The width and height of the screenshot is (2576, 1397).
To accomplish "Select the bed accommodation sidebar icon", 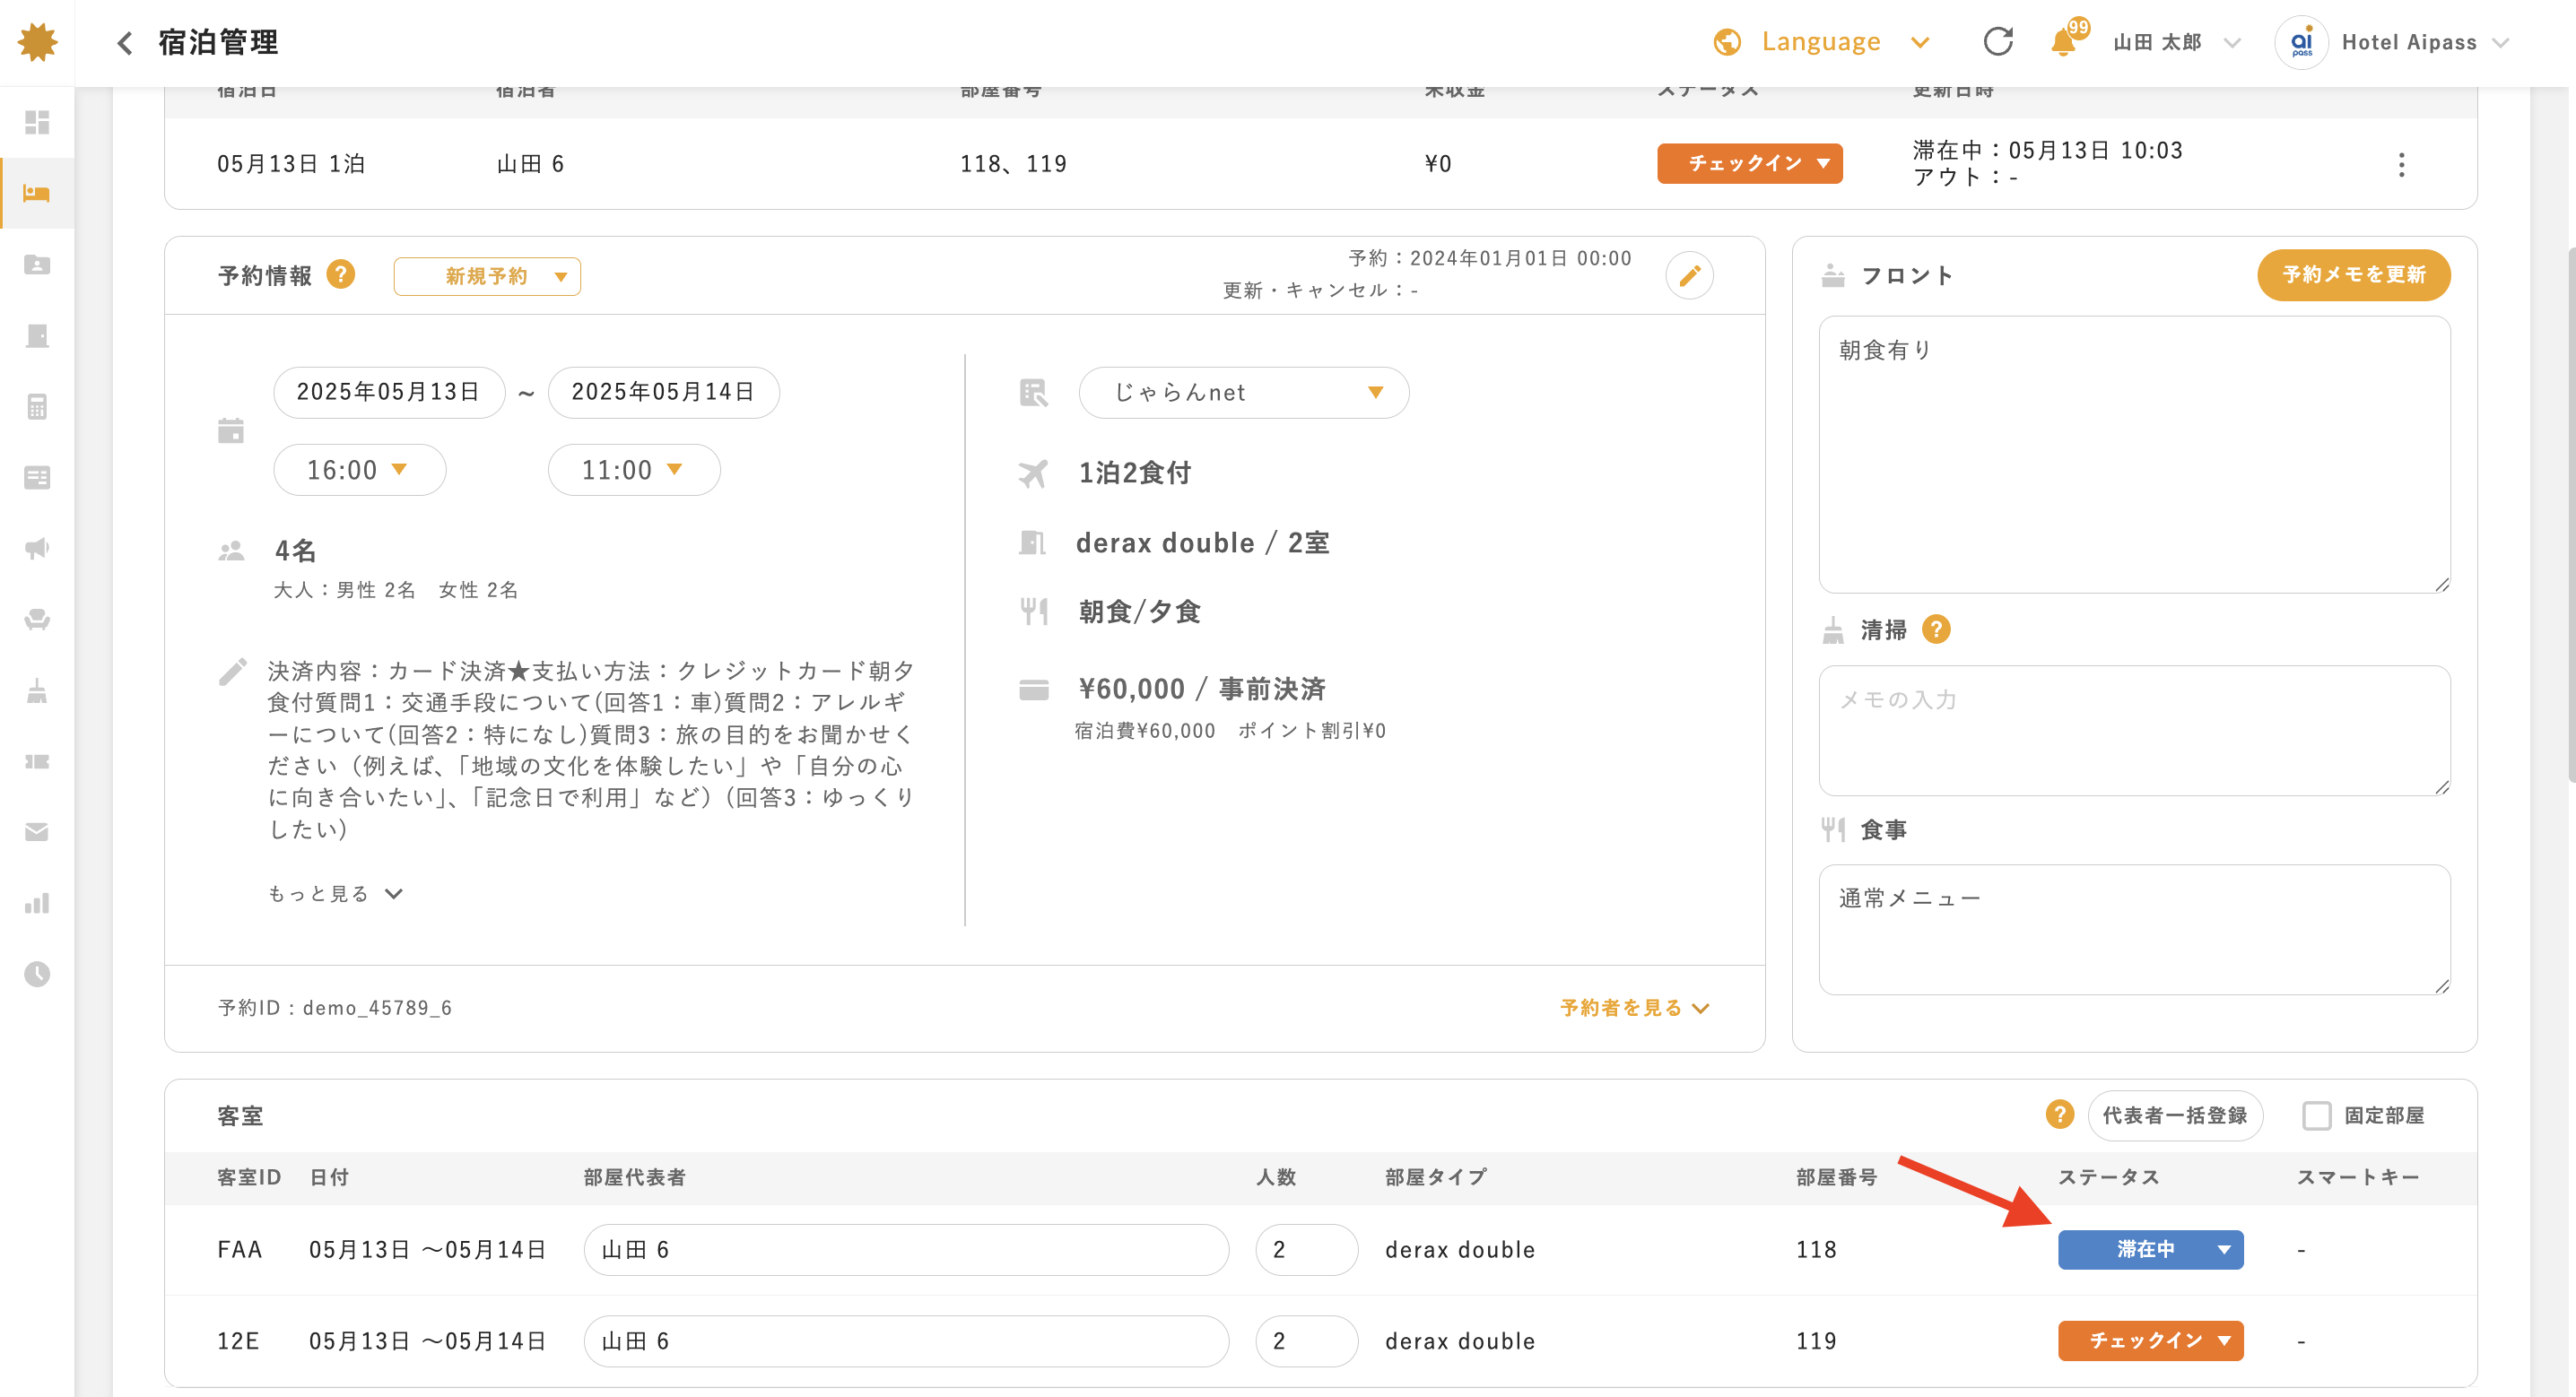I will 37,193.
